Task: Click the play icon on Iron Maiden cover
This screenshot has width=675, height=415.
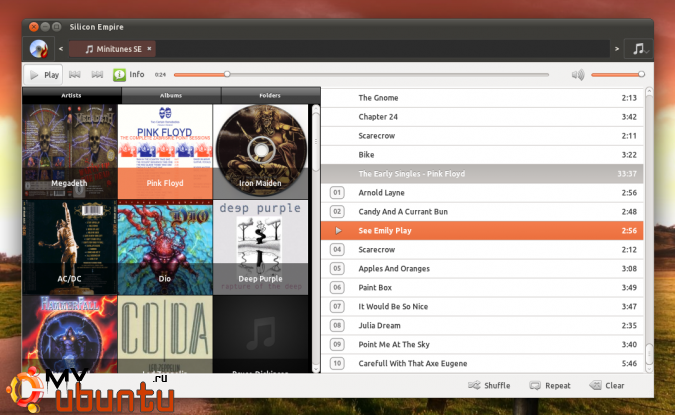Action: coord(258,150)
